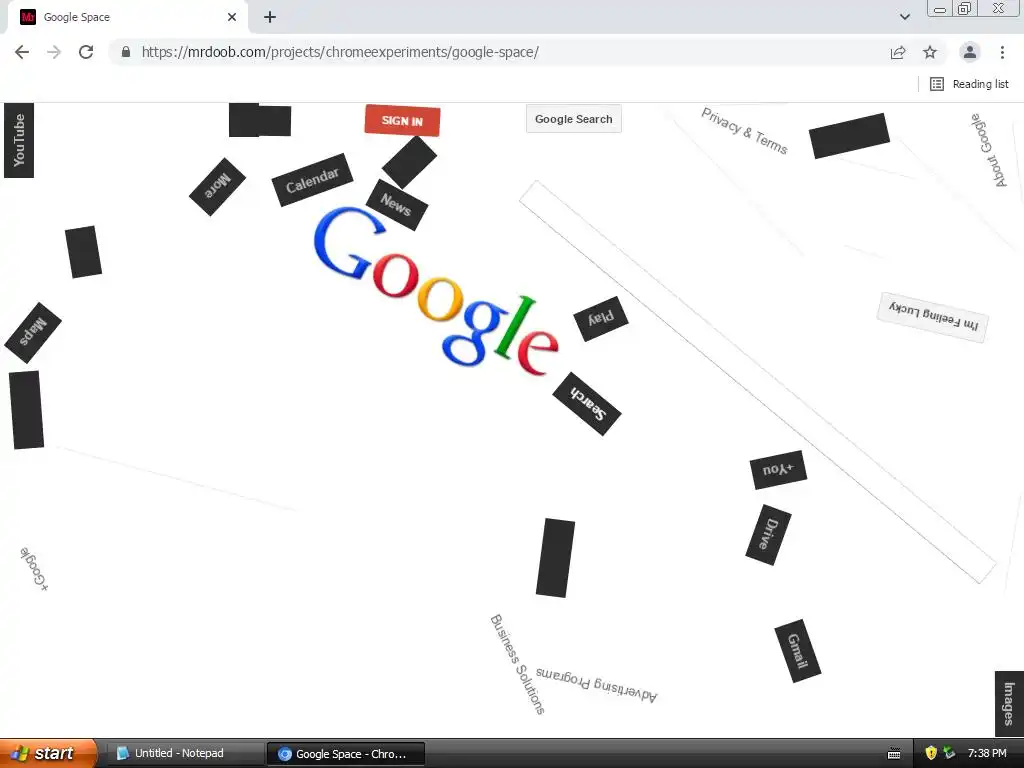Open the profile avatar menu
This screenshot has width=1024, height=768.
[x=970, y=52]
